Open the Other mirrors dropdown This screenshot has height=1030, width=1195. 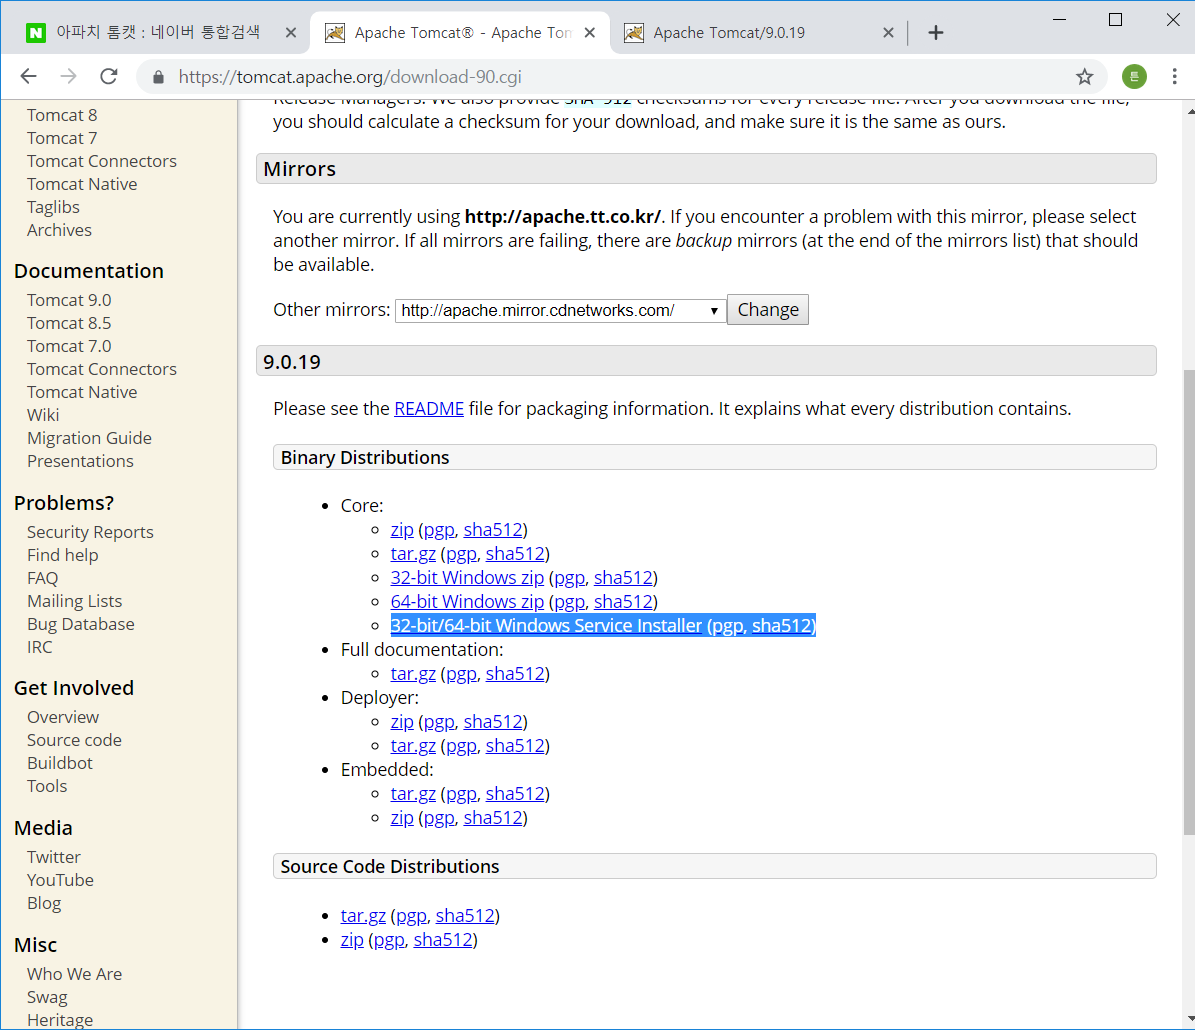click(560, 310)
